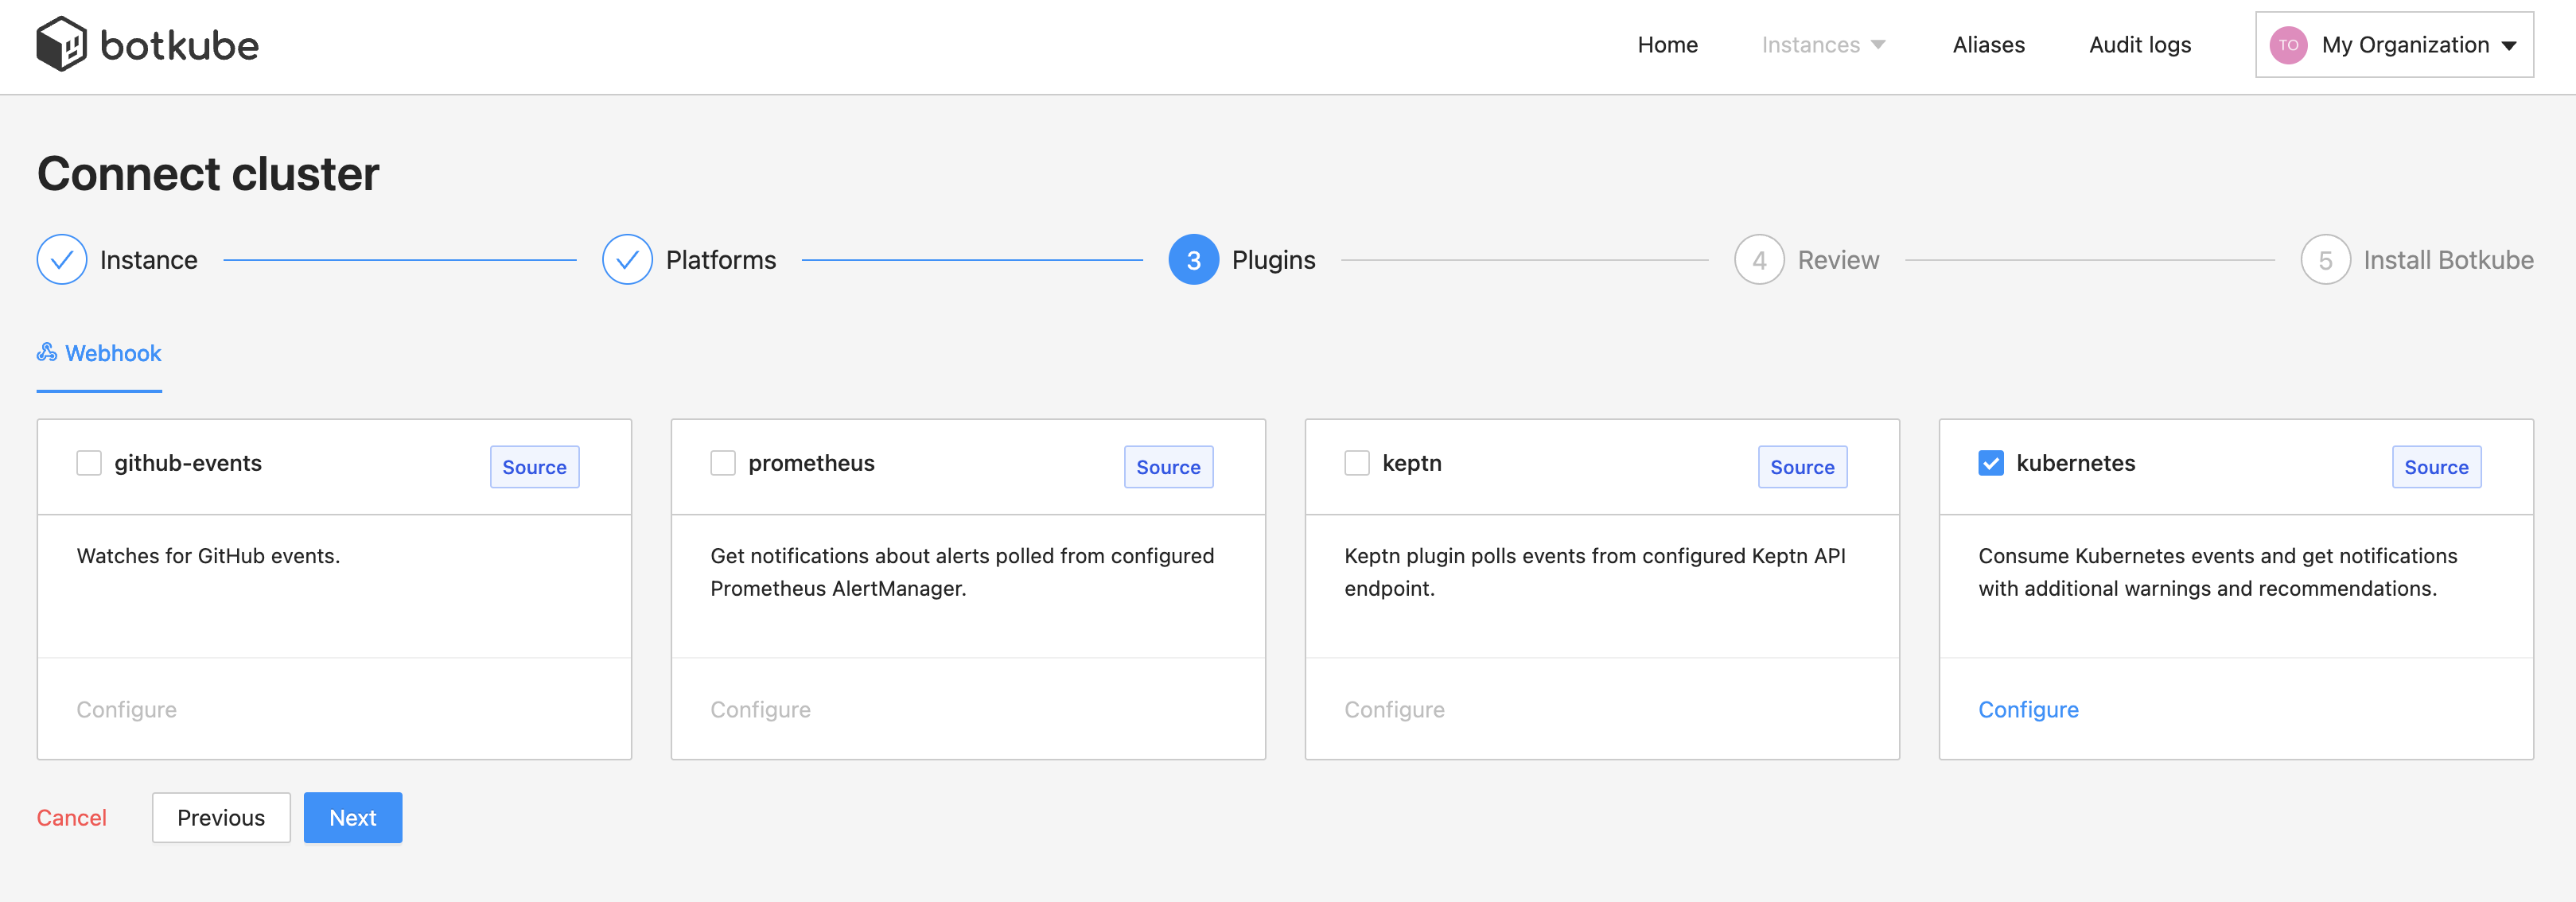Enable the github-events plugin checkbox
This screenshot has height=902, width=2576.
point(89,463)
